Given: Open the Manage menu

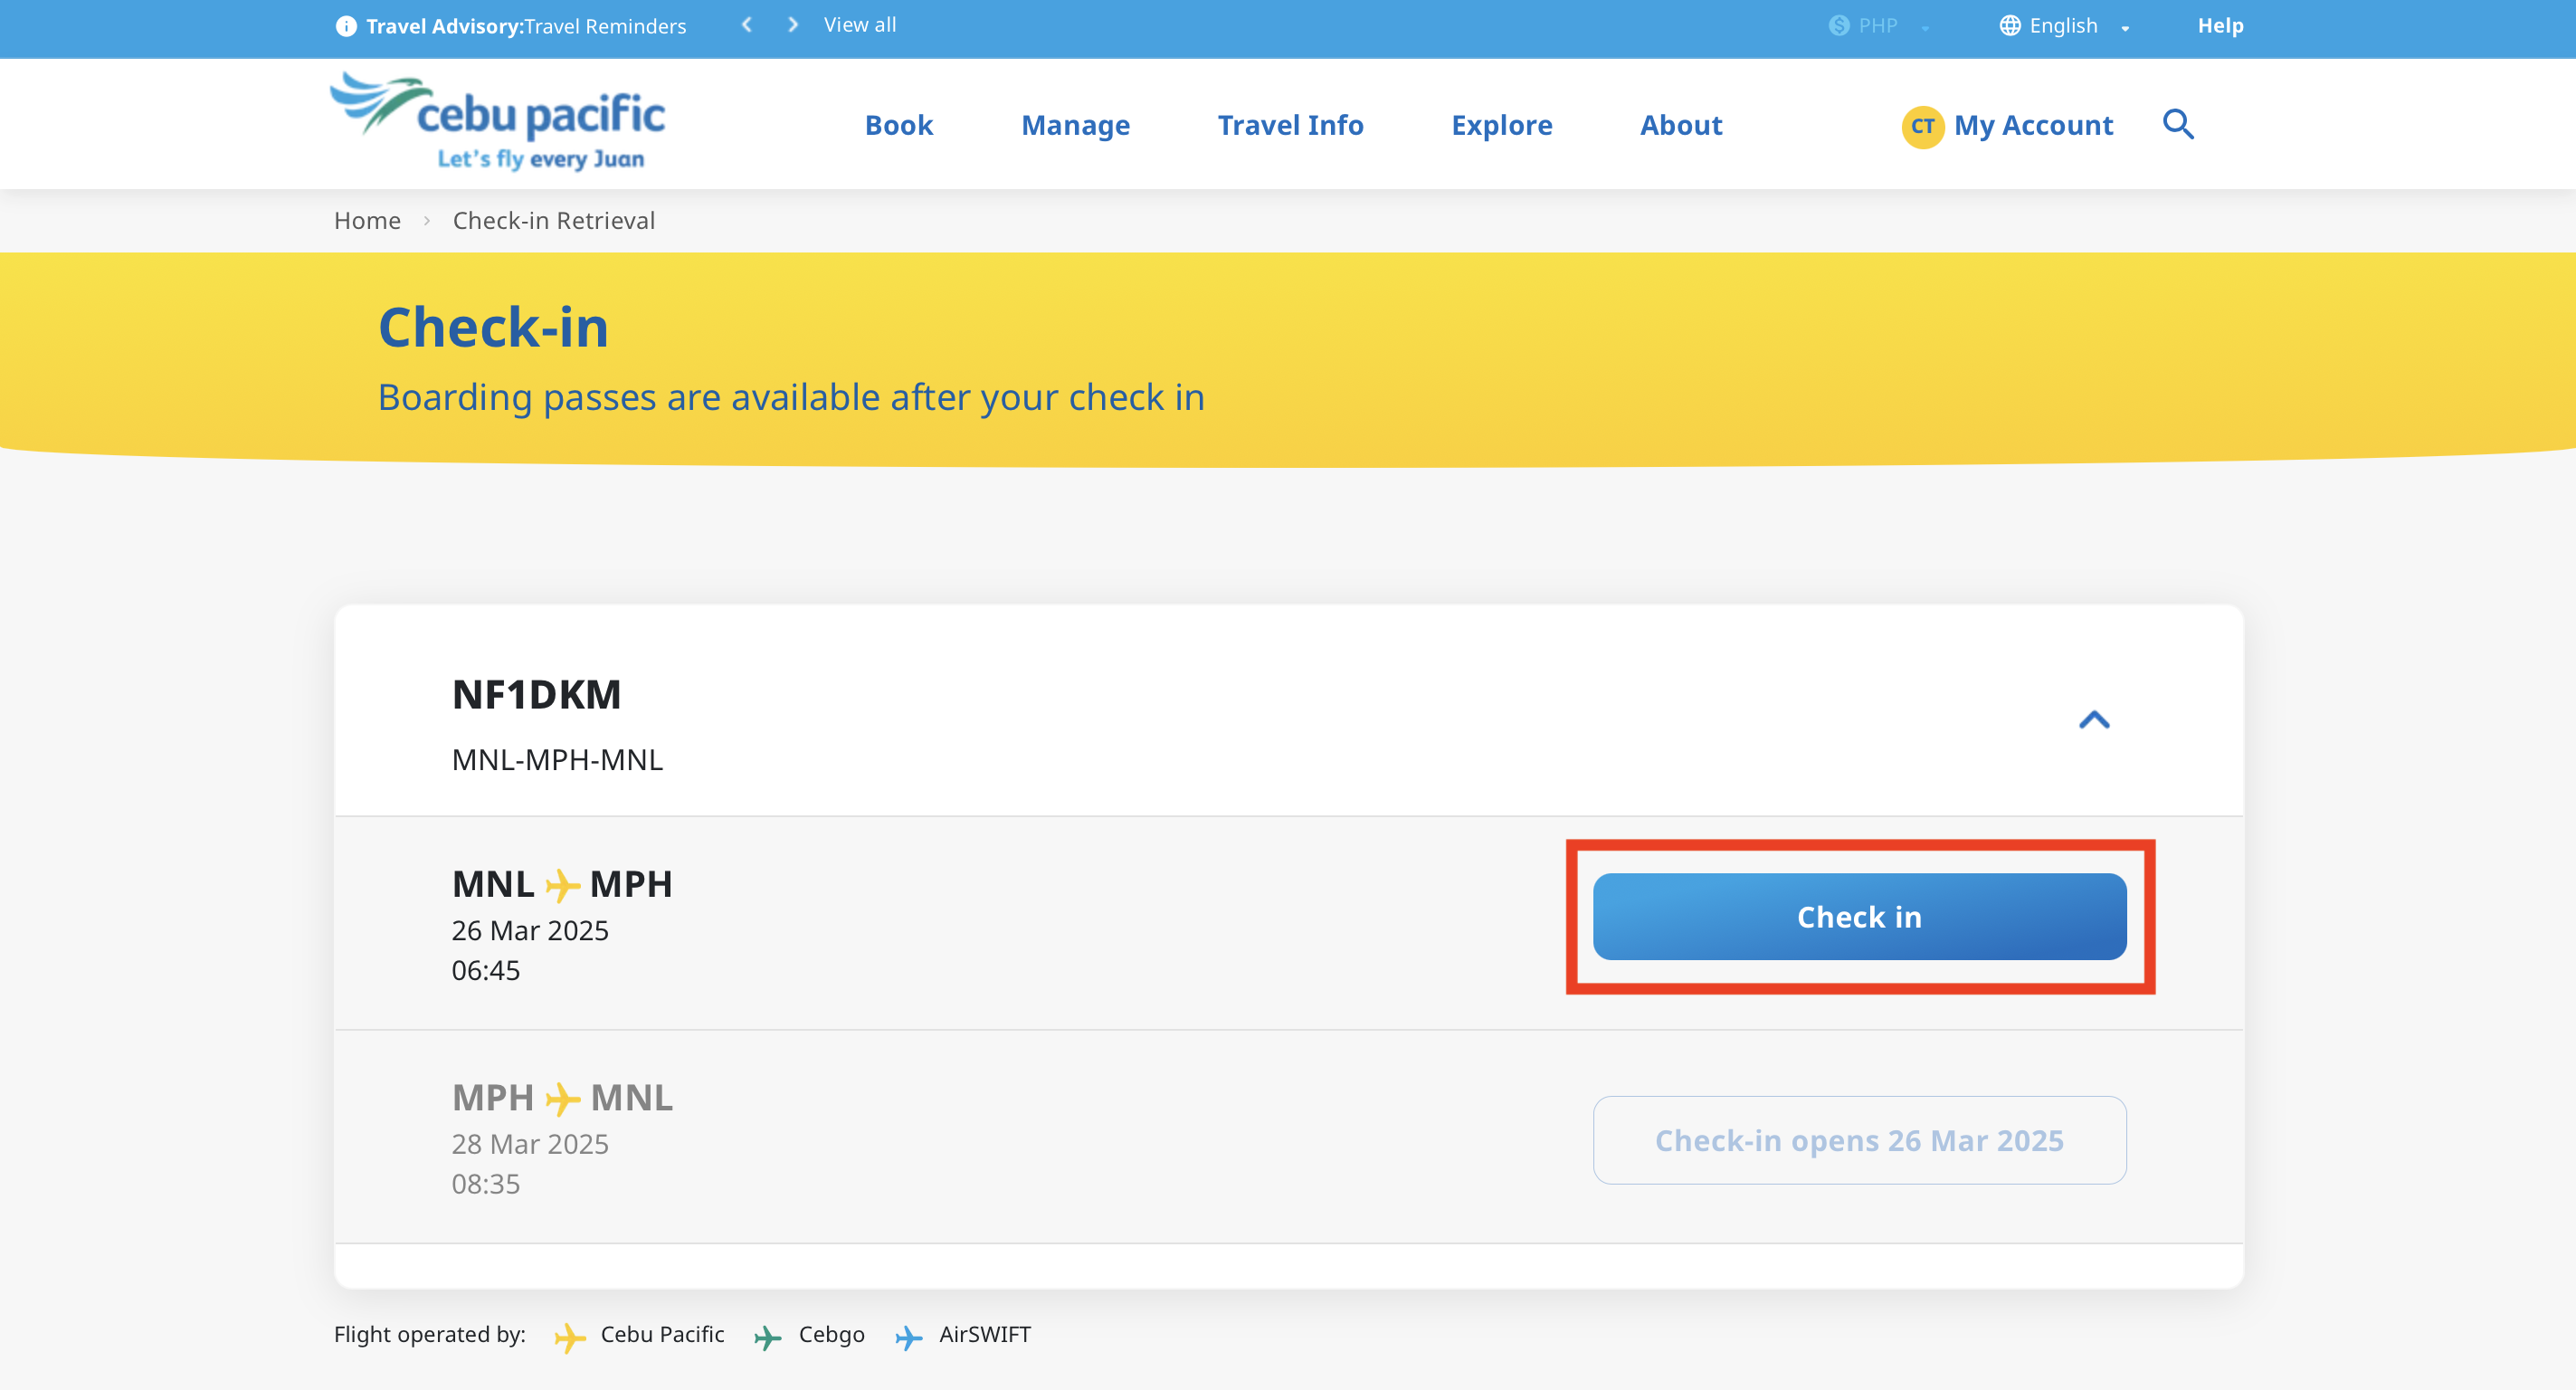Looking at the screenshot, I should pos(1075,125).
